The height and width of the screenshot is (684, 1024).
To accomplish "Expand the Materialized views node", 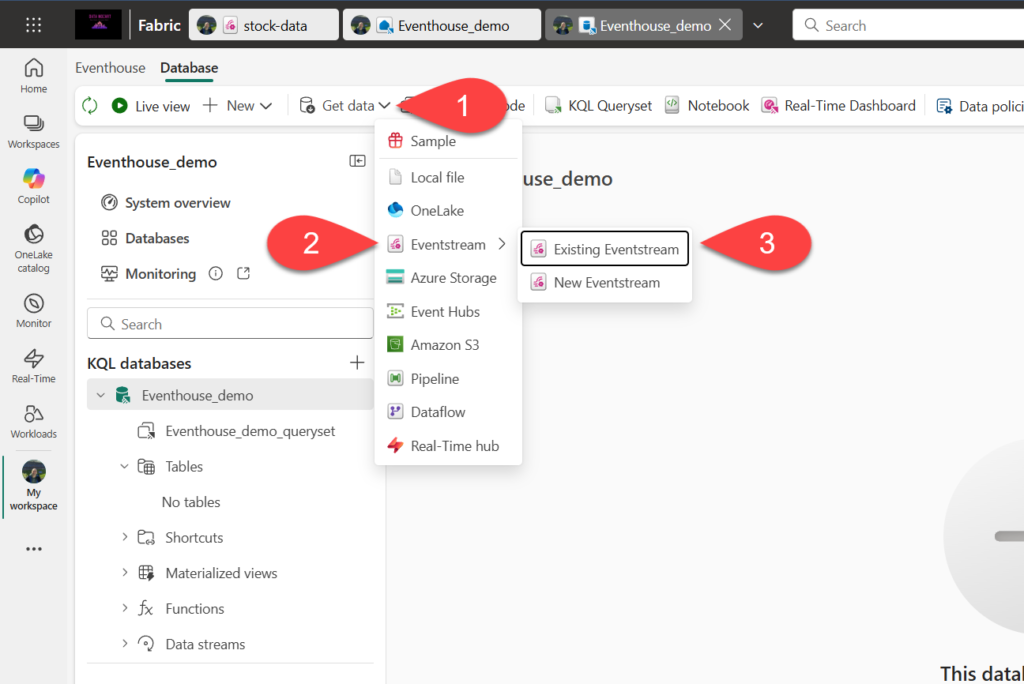I will 125,573.
